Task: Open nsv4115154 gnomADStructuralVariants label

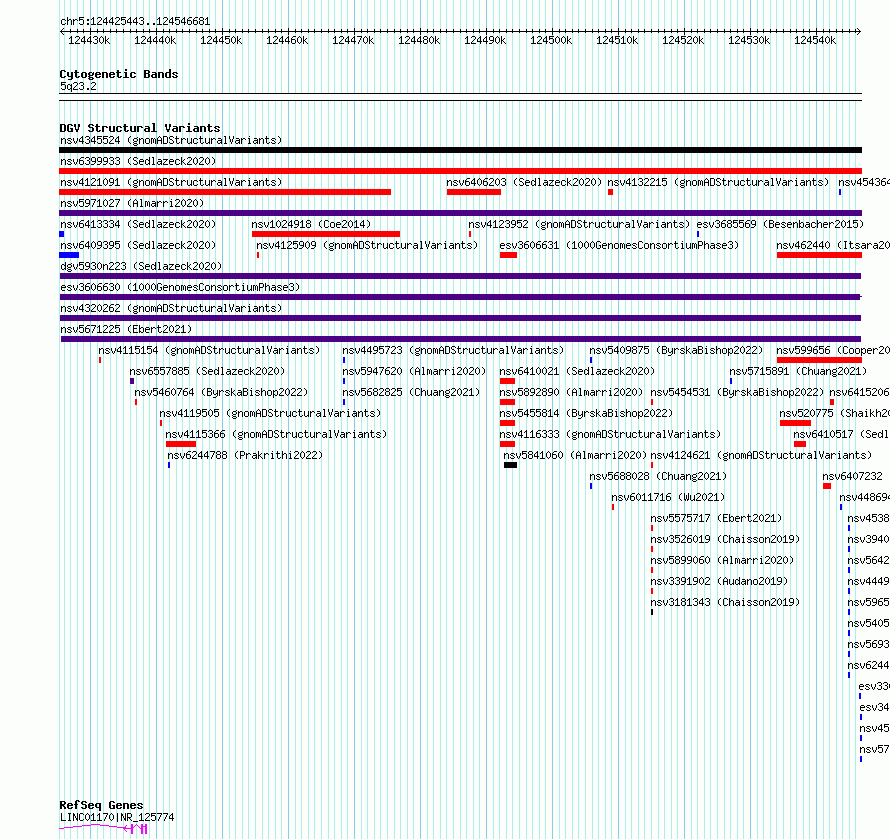Action: (x=209, y=350)
